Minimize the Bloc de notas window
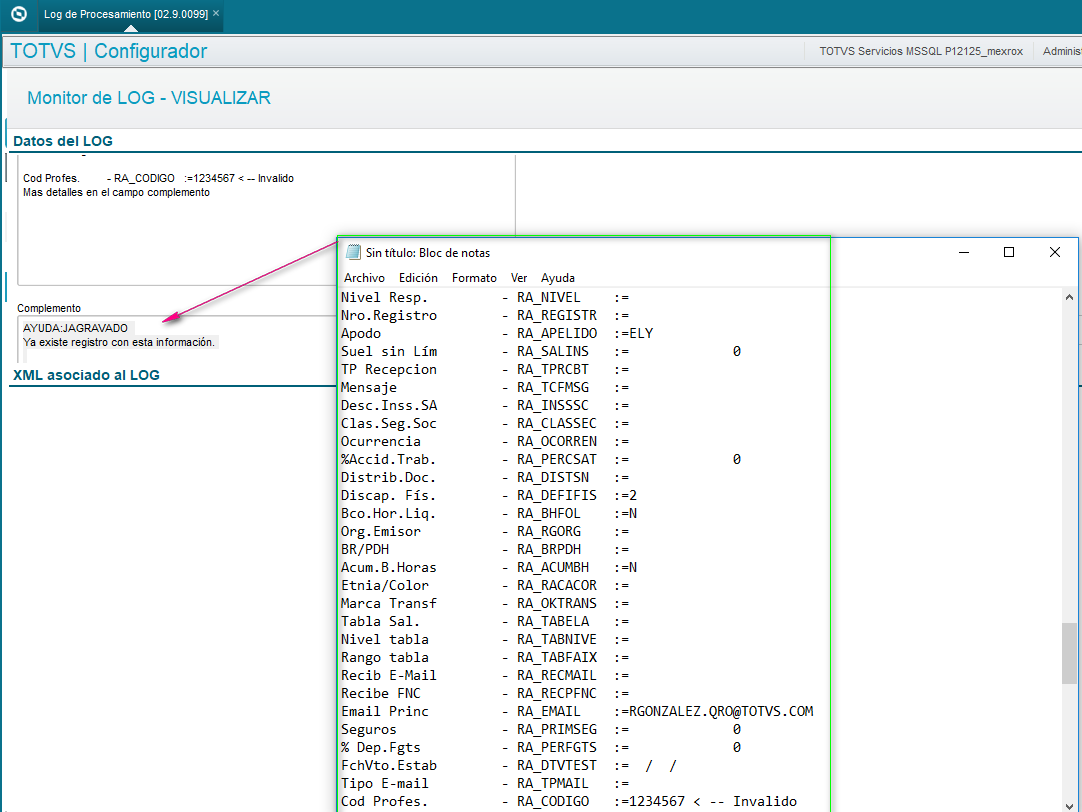Screen dimensions: 1082x812 964,252
